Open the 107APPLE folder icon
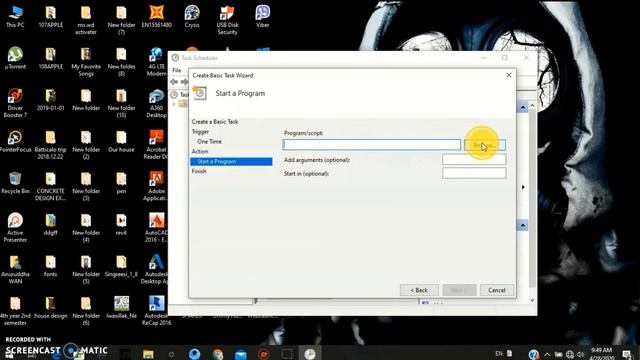The width and height of the screenshot is (640, 360). (51, 16)
